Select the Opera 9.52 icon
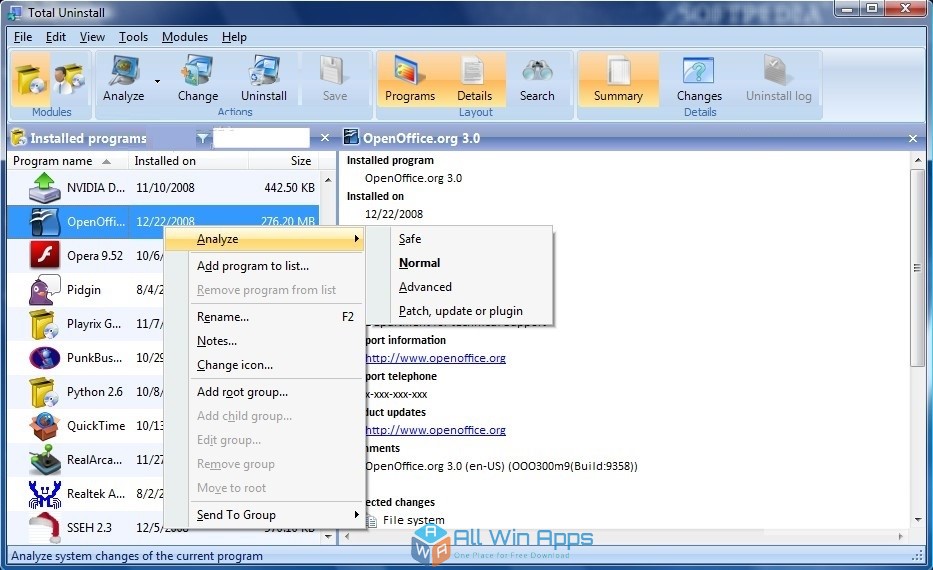Image resolution: width=933 pixels, height=570 pixels. [45, 255]
